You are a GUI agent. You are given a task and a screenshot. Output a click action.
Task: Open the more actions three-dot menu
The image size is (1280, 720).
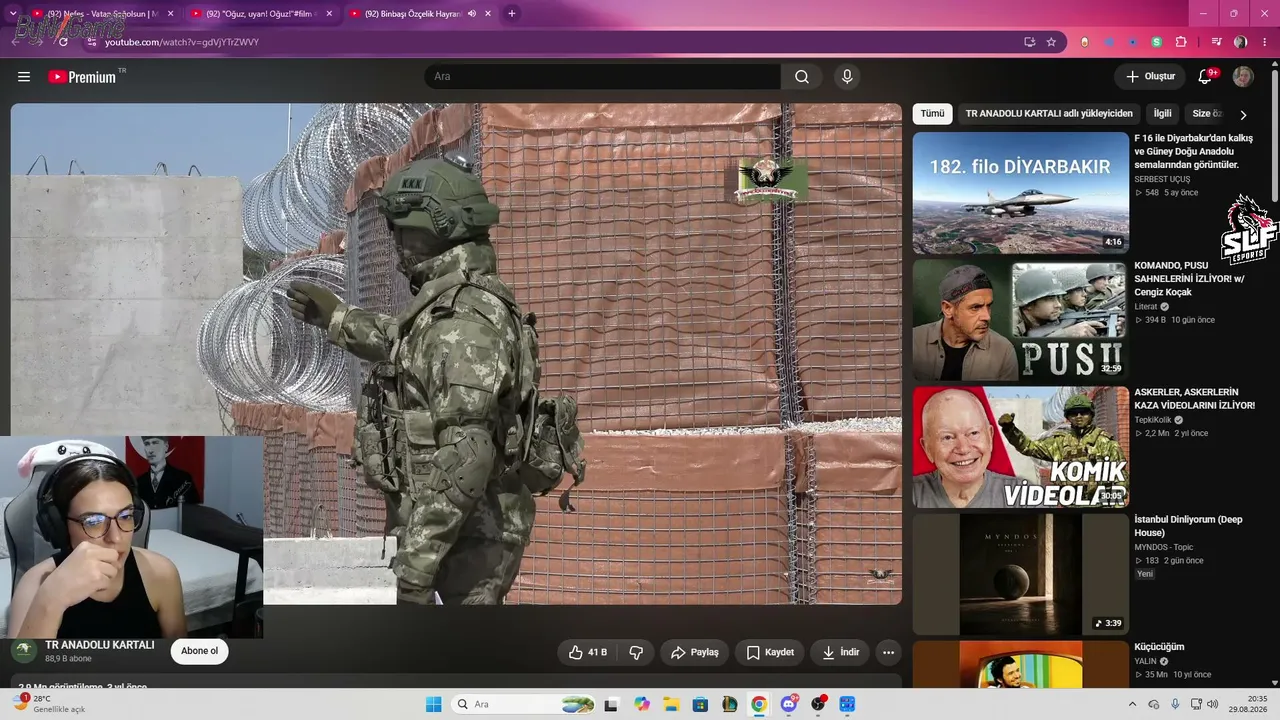888,652
